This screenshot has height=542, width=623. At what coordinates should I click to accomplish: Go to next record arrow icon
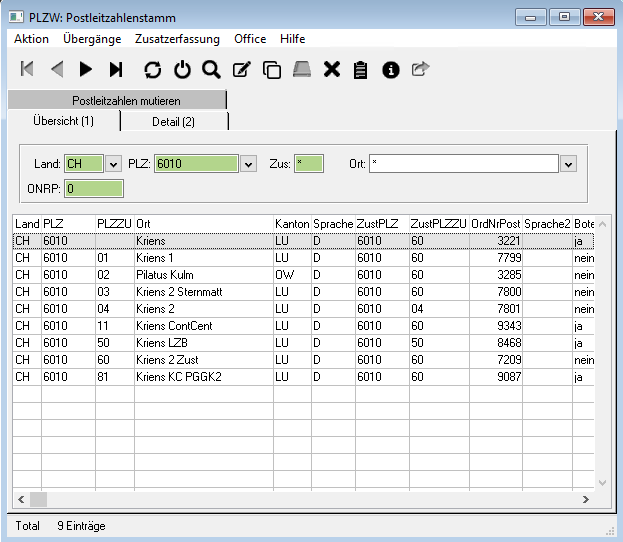tap(86, 69)
